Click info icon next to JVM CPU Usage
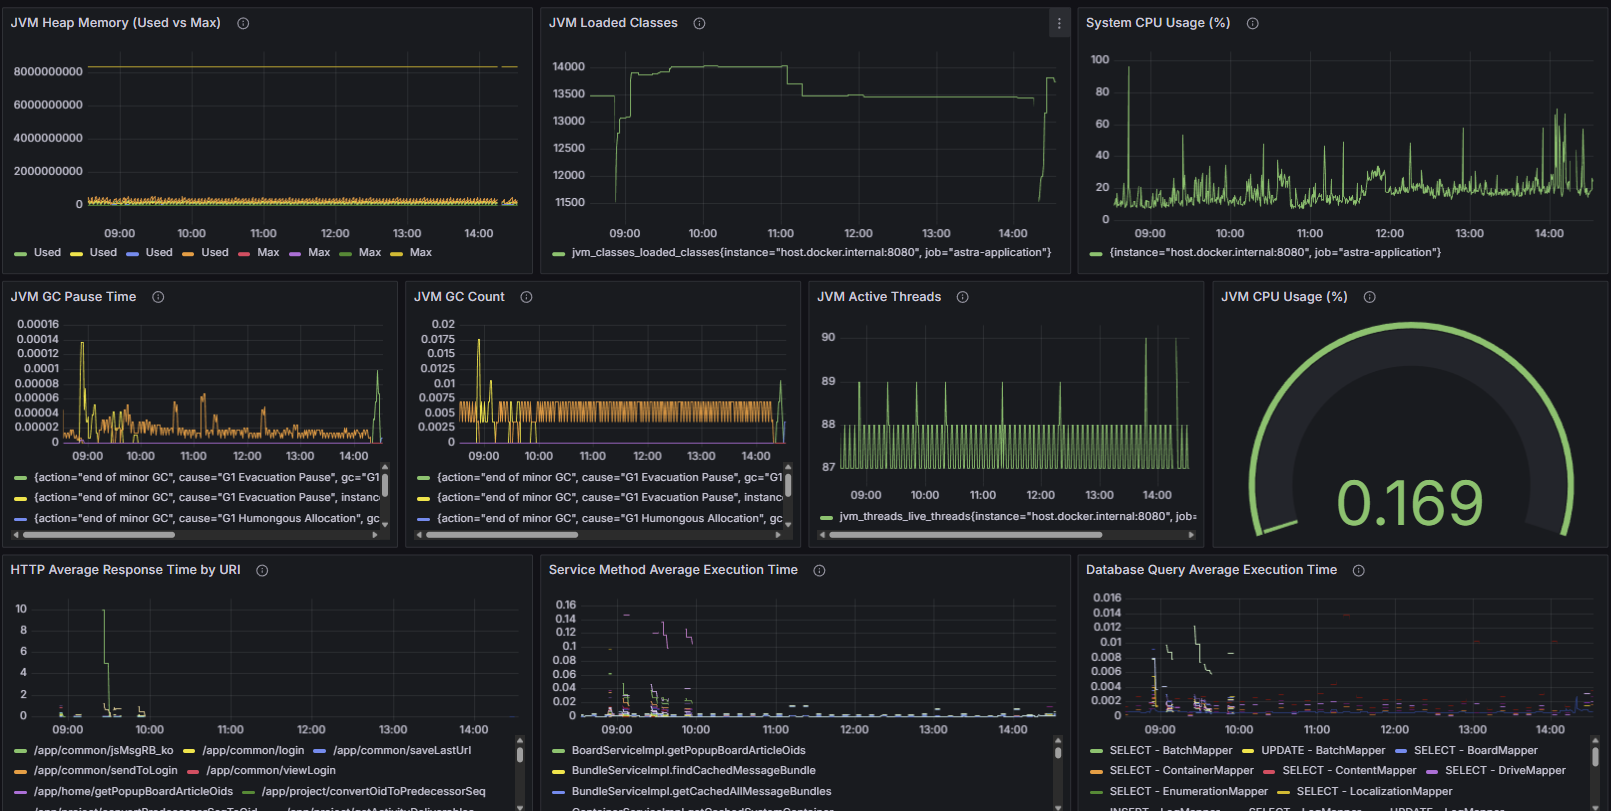The width and height of the screenshot is (1611, 811). pos(1369,297)
